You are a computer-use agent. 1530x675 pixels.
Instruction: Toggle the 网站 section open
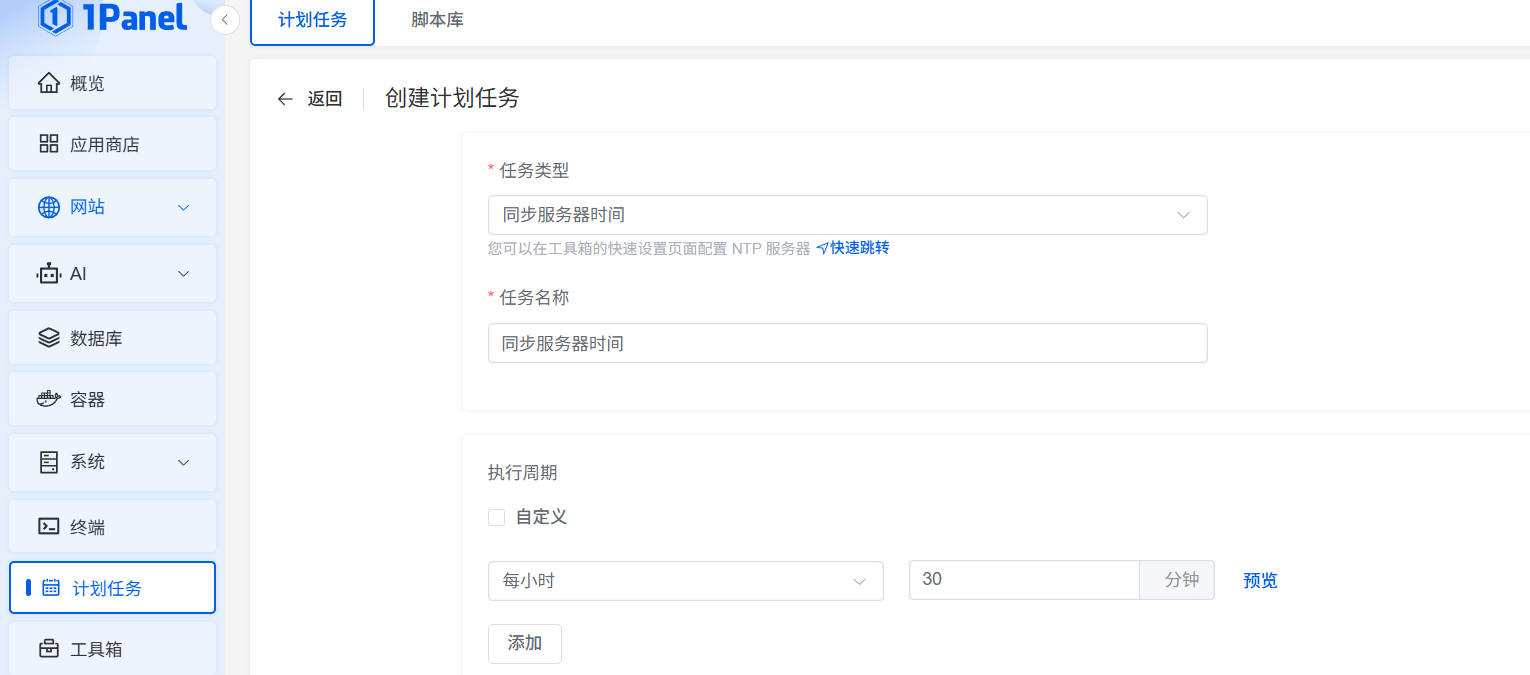click(x=112, y=207)
